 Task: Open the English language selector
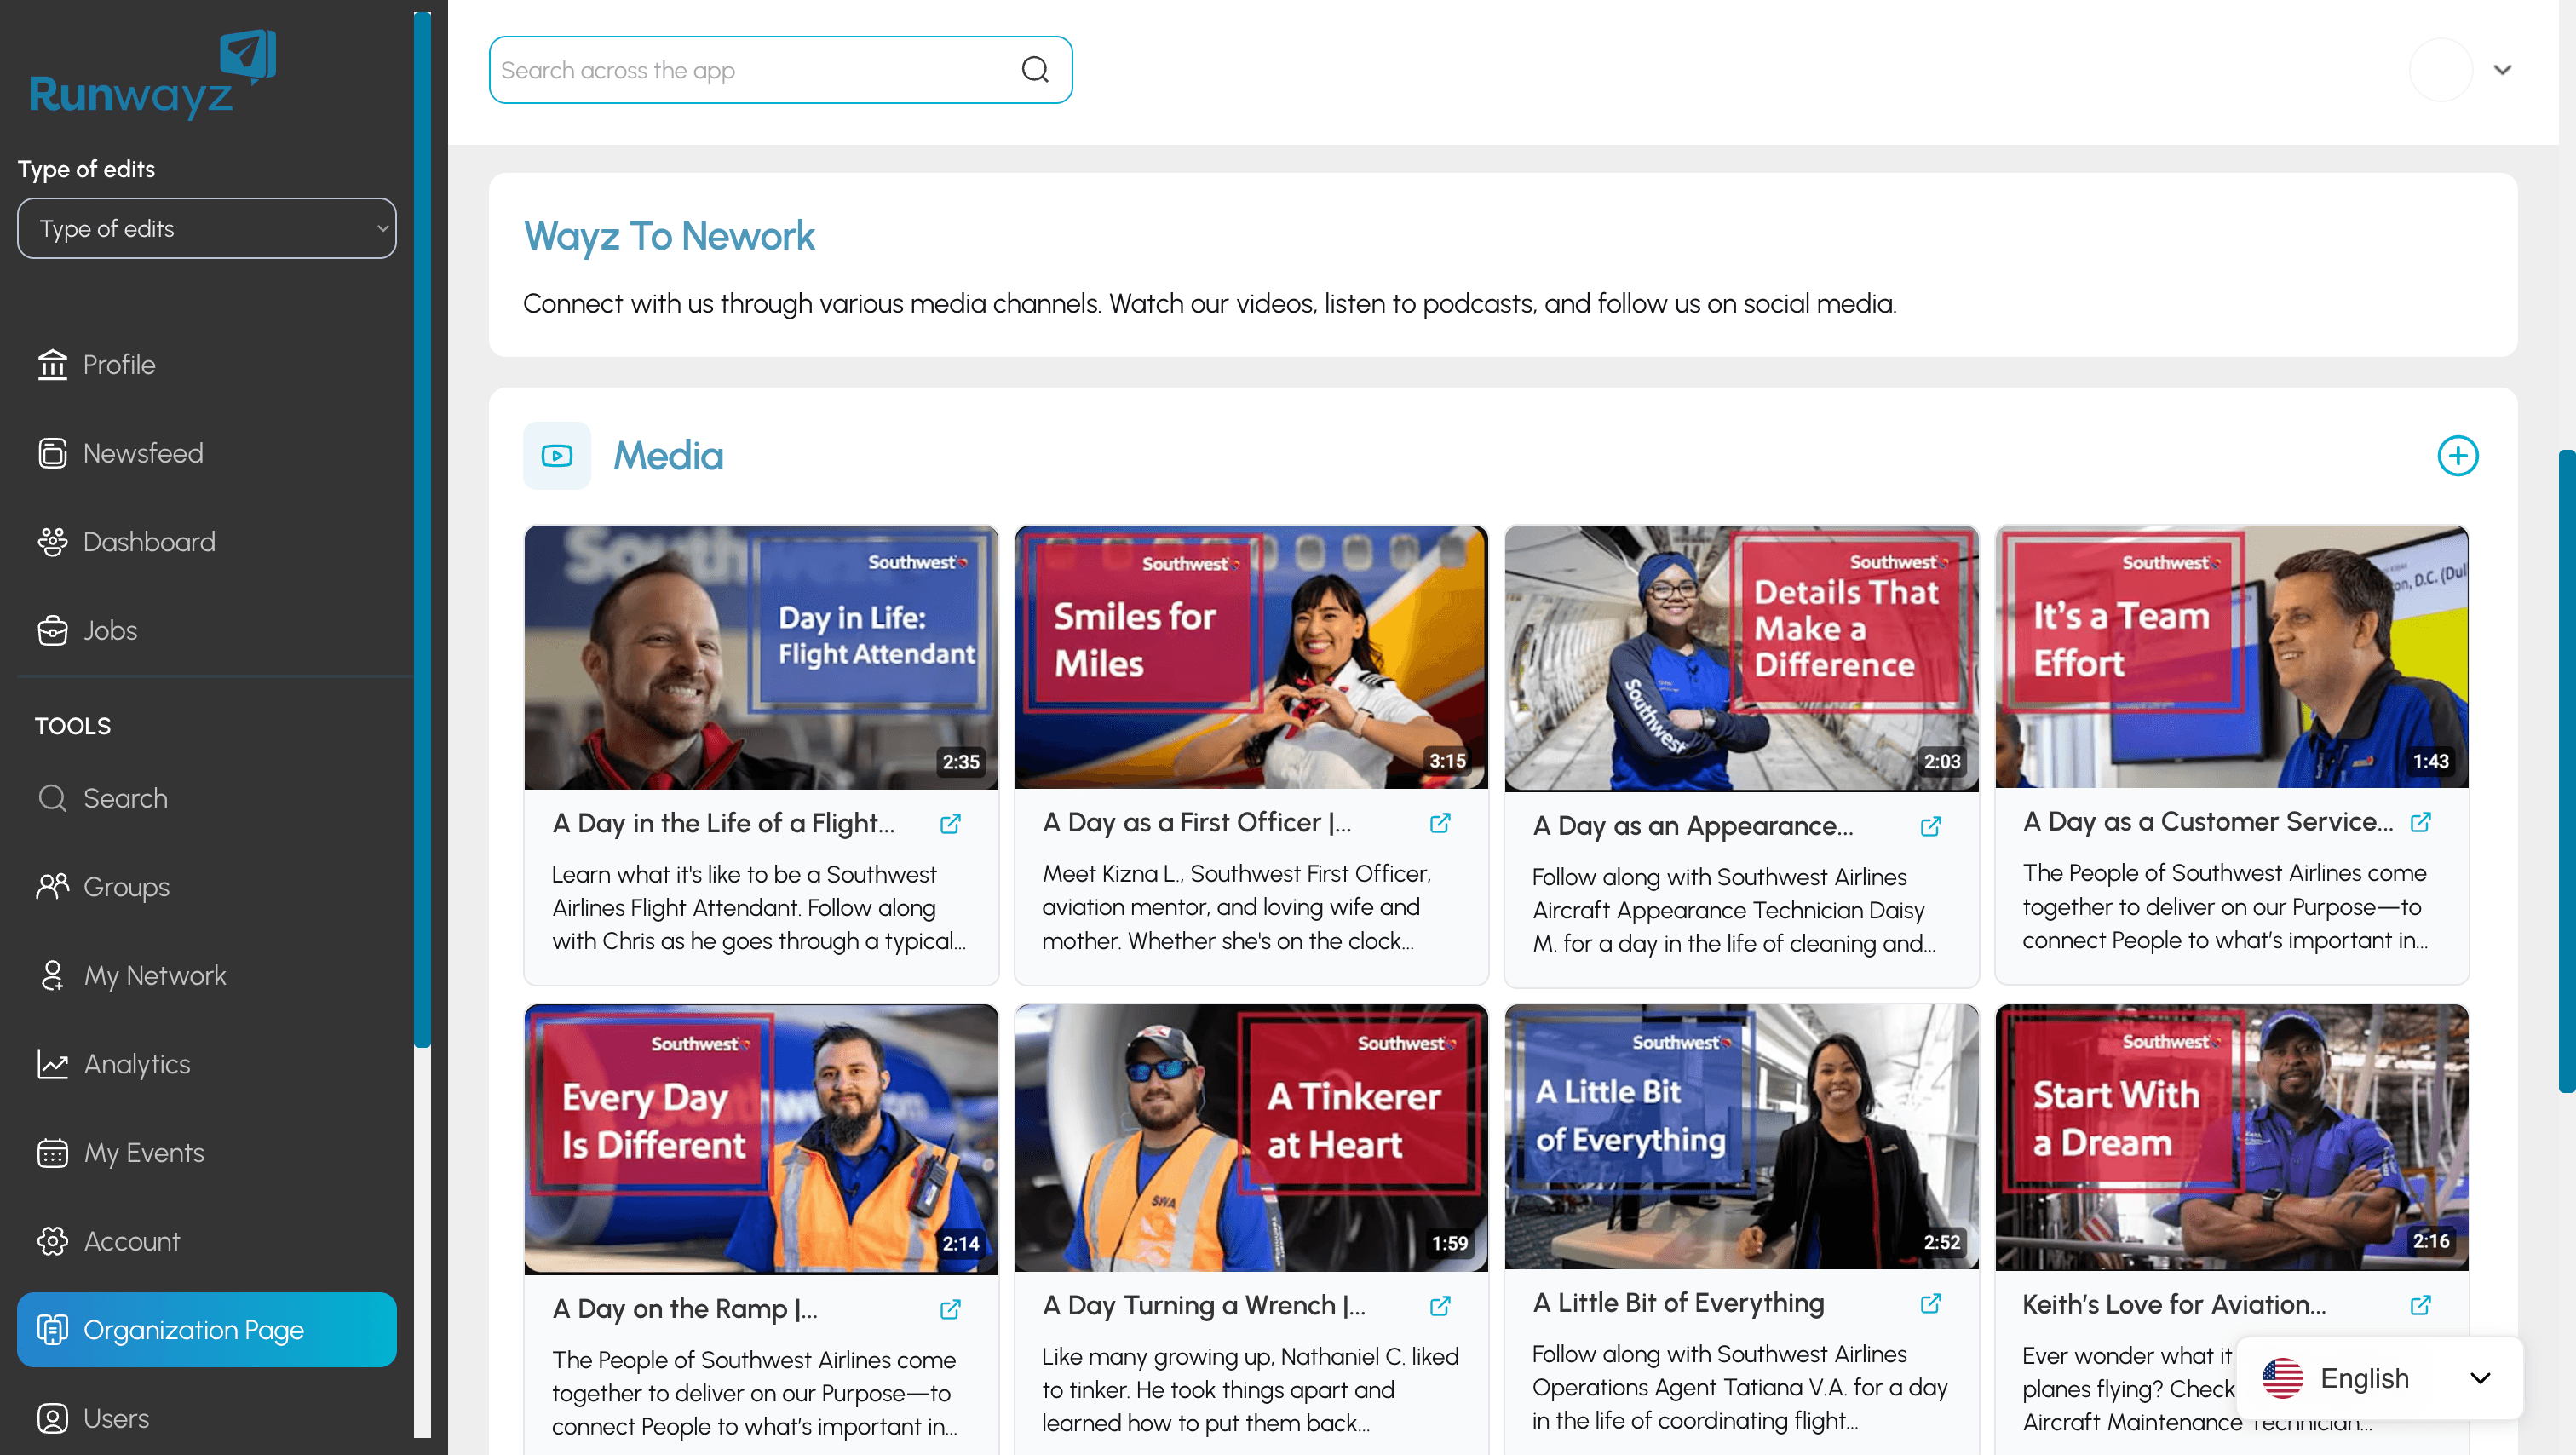[2380, 1378]
